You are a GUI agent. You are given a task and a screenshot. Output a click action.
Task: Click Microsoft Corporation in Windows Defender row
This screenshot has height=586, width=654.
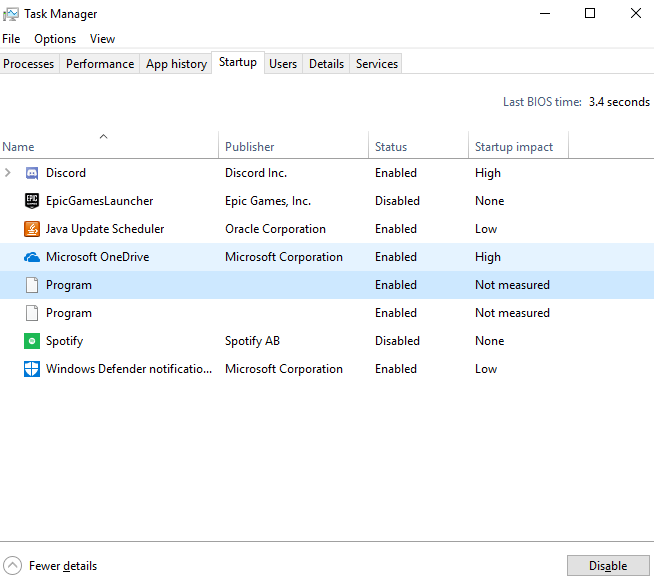(284, 369)
